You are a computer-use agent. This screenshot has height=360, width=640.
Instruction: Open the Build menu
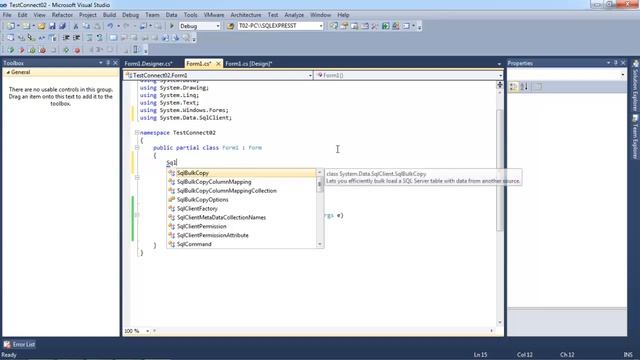[109, 15]
